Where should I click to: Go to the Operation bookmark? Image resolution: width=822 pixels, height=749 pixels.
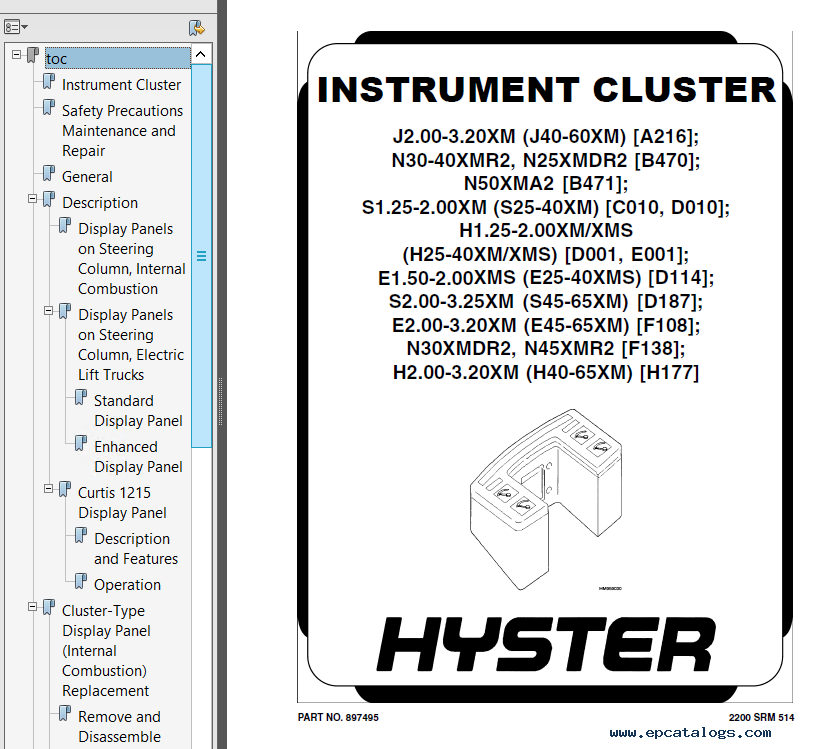click(x=127, y=585)
